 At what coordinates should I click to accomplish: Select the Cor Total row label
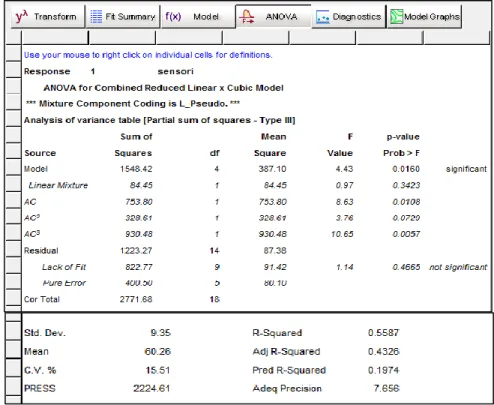(42, 299)
